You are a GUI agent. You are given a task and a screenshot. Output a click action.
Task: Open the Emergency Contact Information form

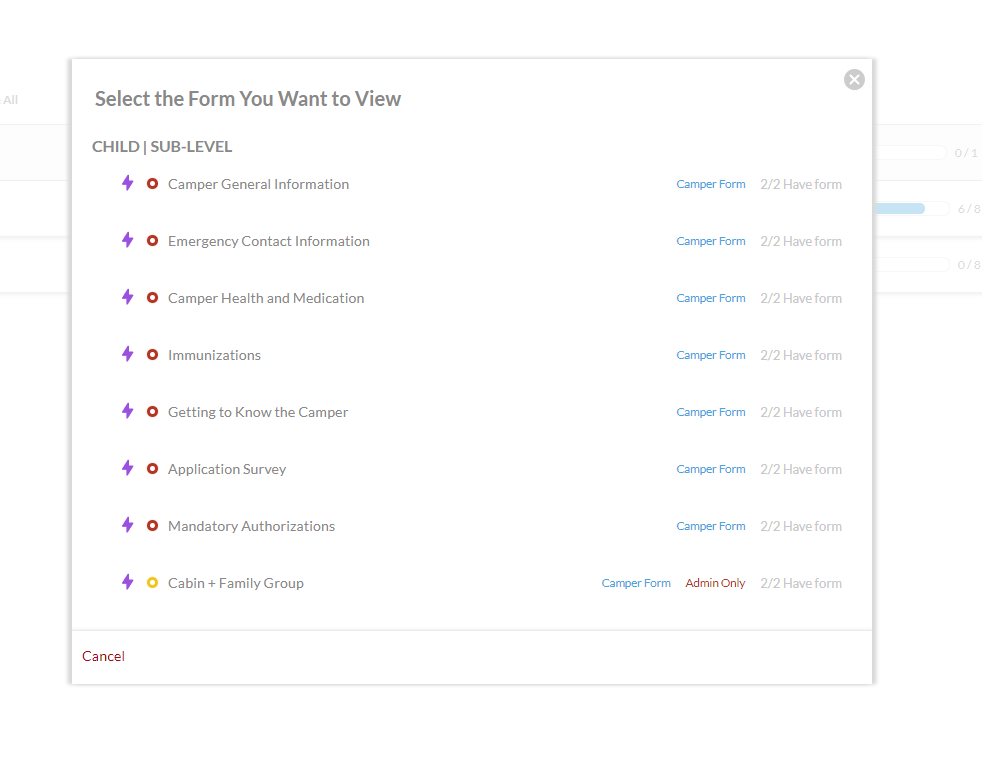[x=268, y=241]
